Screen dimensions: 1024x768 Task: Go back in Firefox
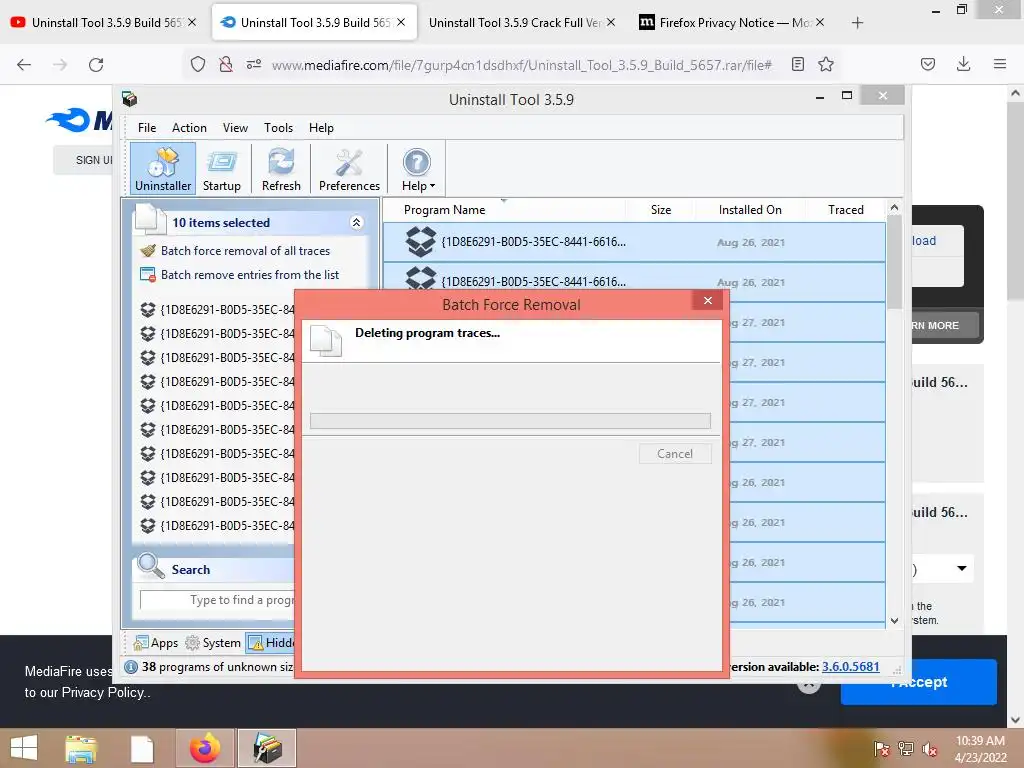(24, 65)
